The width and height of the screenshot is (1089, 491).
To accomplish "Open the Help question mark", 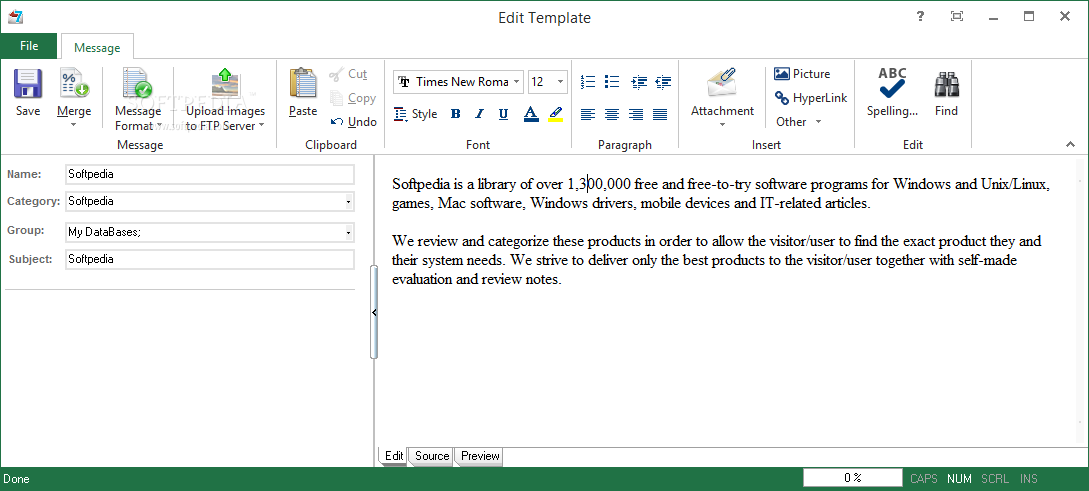I will click(x=920, y=17).
